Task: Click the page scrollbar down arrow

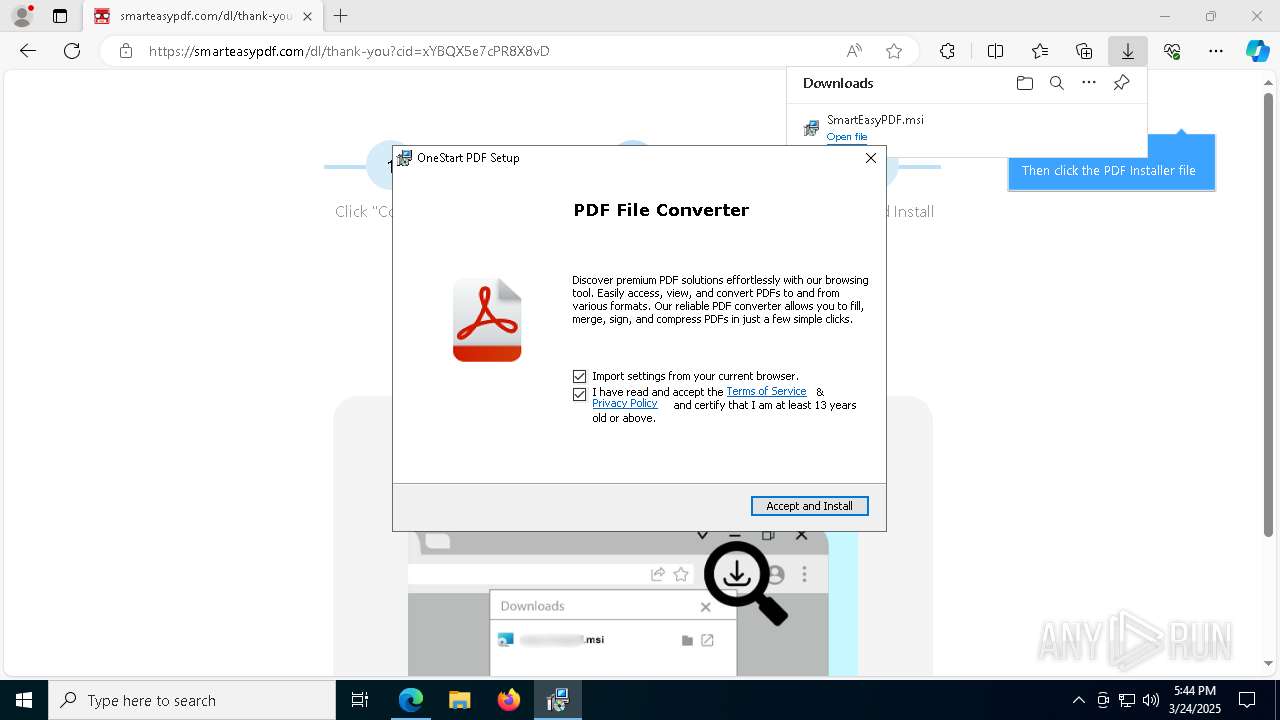Action: point(1270,664)
